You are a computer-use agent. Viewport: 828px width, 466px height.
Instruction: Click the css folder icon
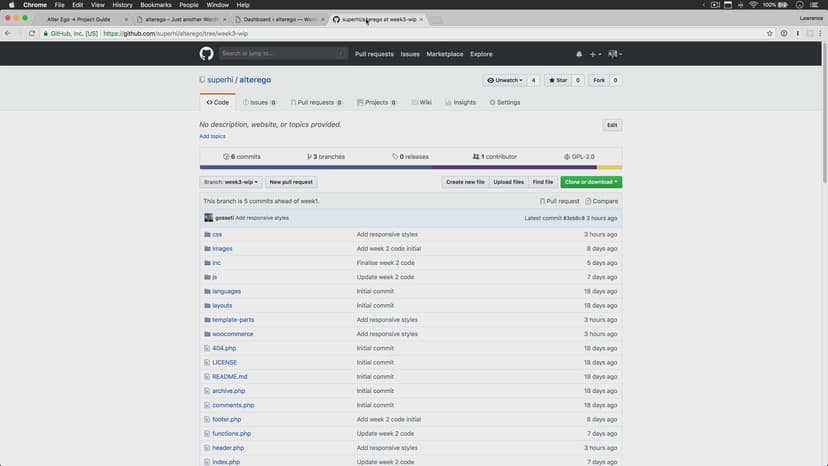206,234
